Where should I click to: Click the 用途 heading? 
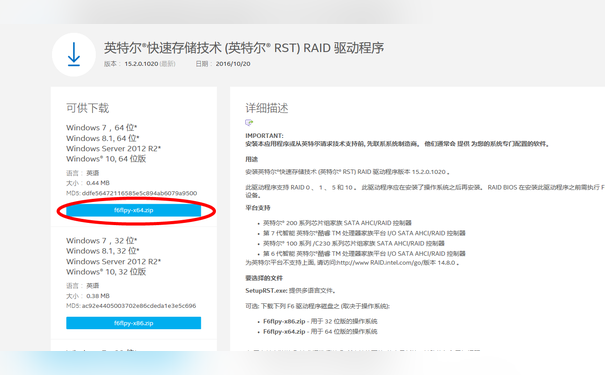252,159
